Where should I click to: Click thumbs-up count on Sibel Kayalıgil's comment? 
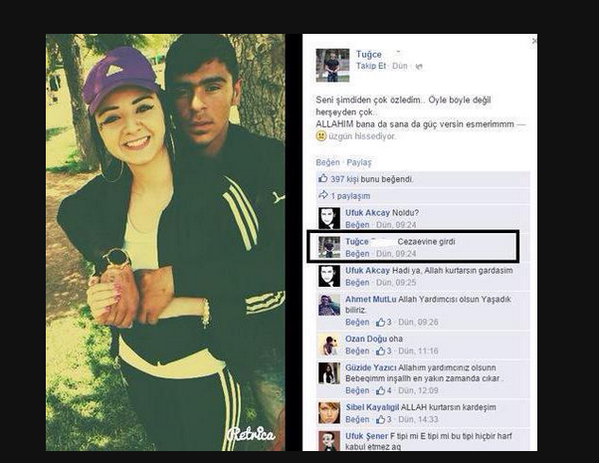(384, 419)
